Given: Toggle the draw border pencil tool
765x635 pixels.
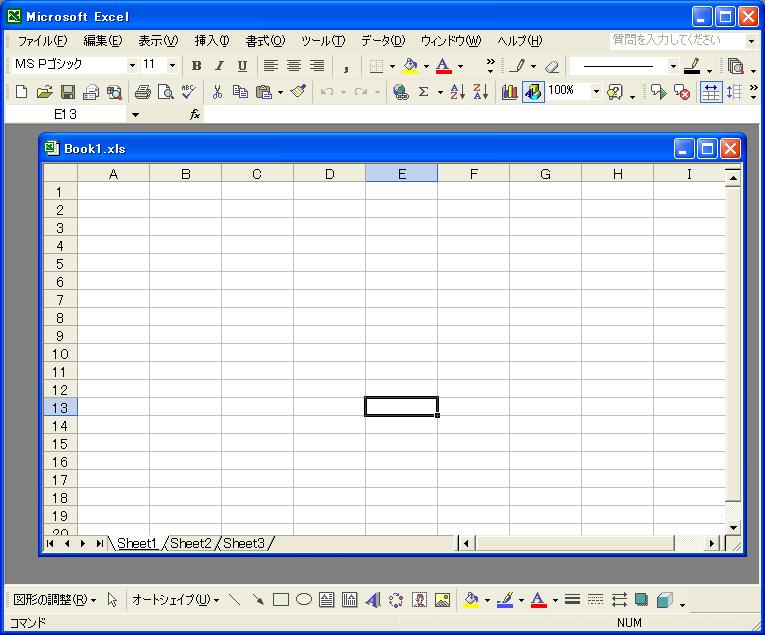Looking at the screenshot, I should tap(517, 66).
